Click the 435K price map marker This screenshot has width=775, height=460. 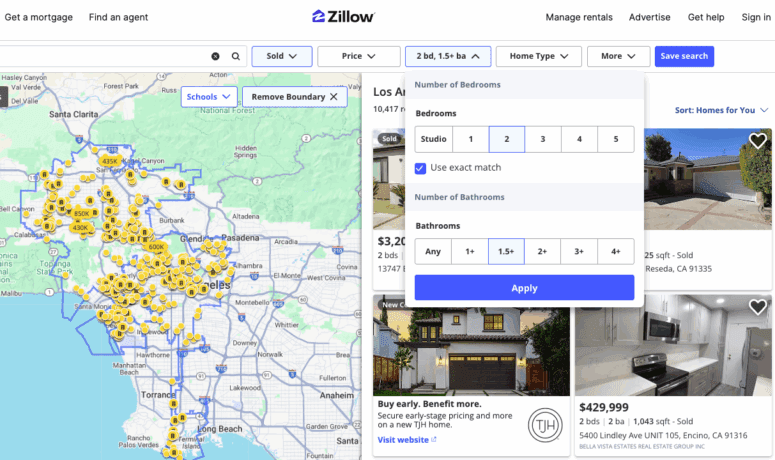click(109, 161)
